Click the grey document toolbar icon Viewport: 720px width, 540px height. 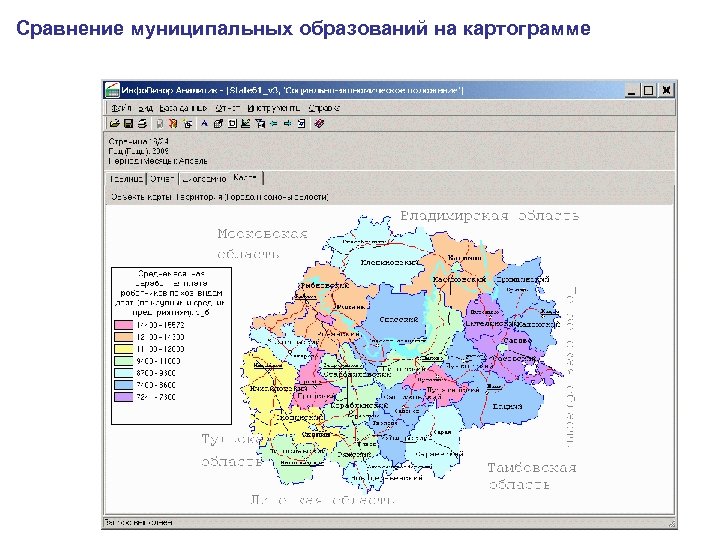(x=159, y=124)
